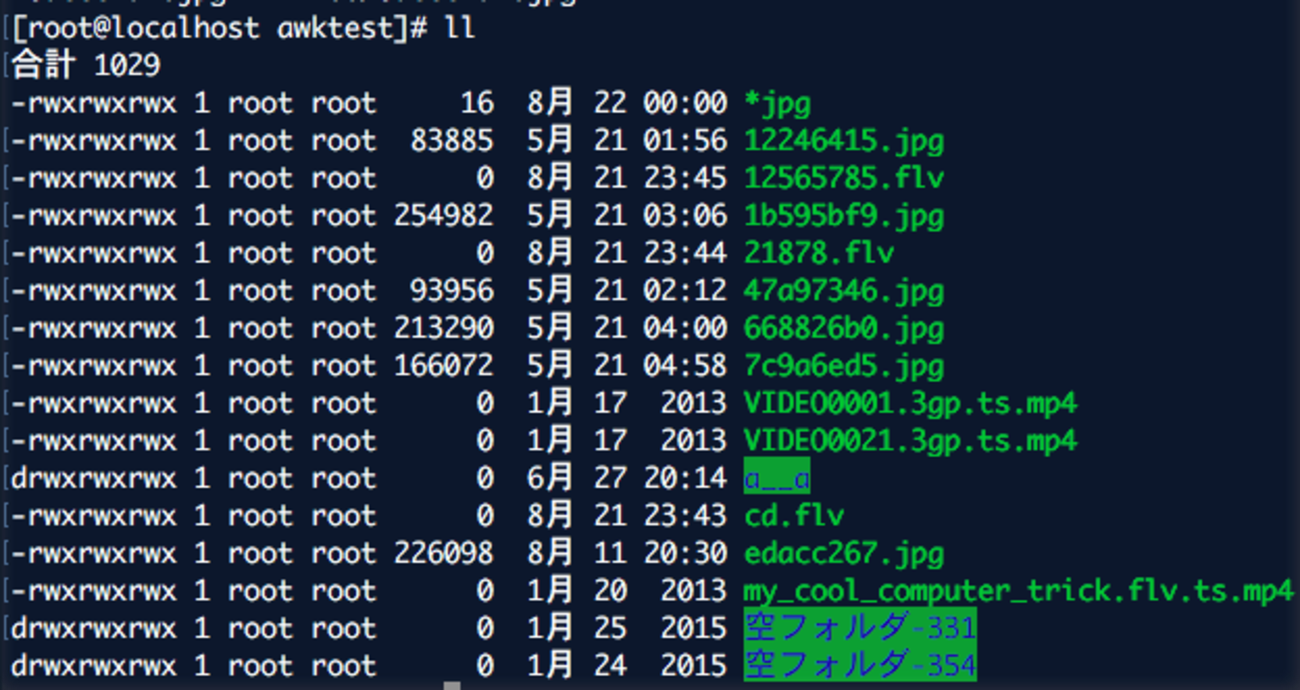Viewport: 1300px width, 690px height.
Task: Click the highlighted directory a__a
Action: [777, 479]
